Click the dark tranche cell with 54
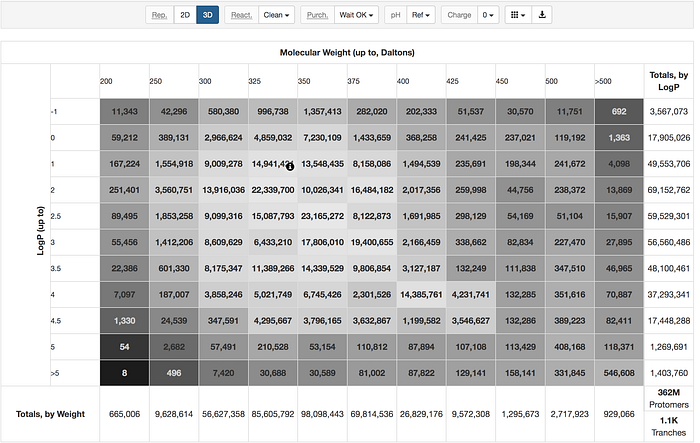The image size is (700, 443). point(124,347)
